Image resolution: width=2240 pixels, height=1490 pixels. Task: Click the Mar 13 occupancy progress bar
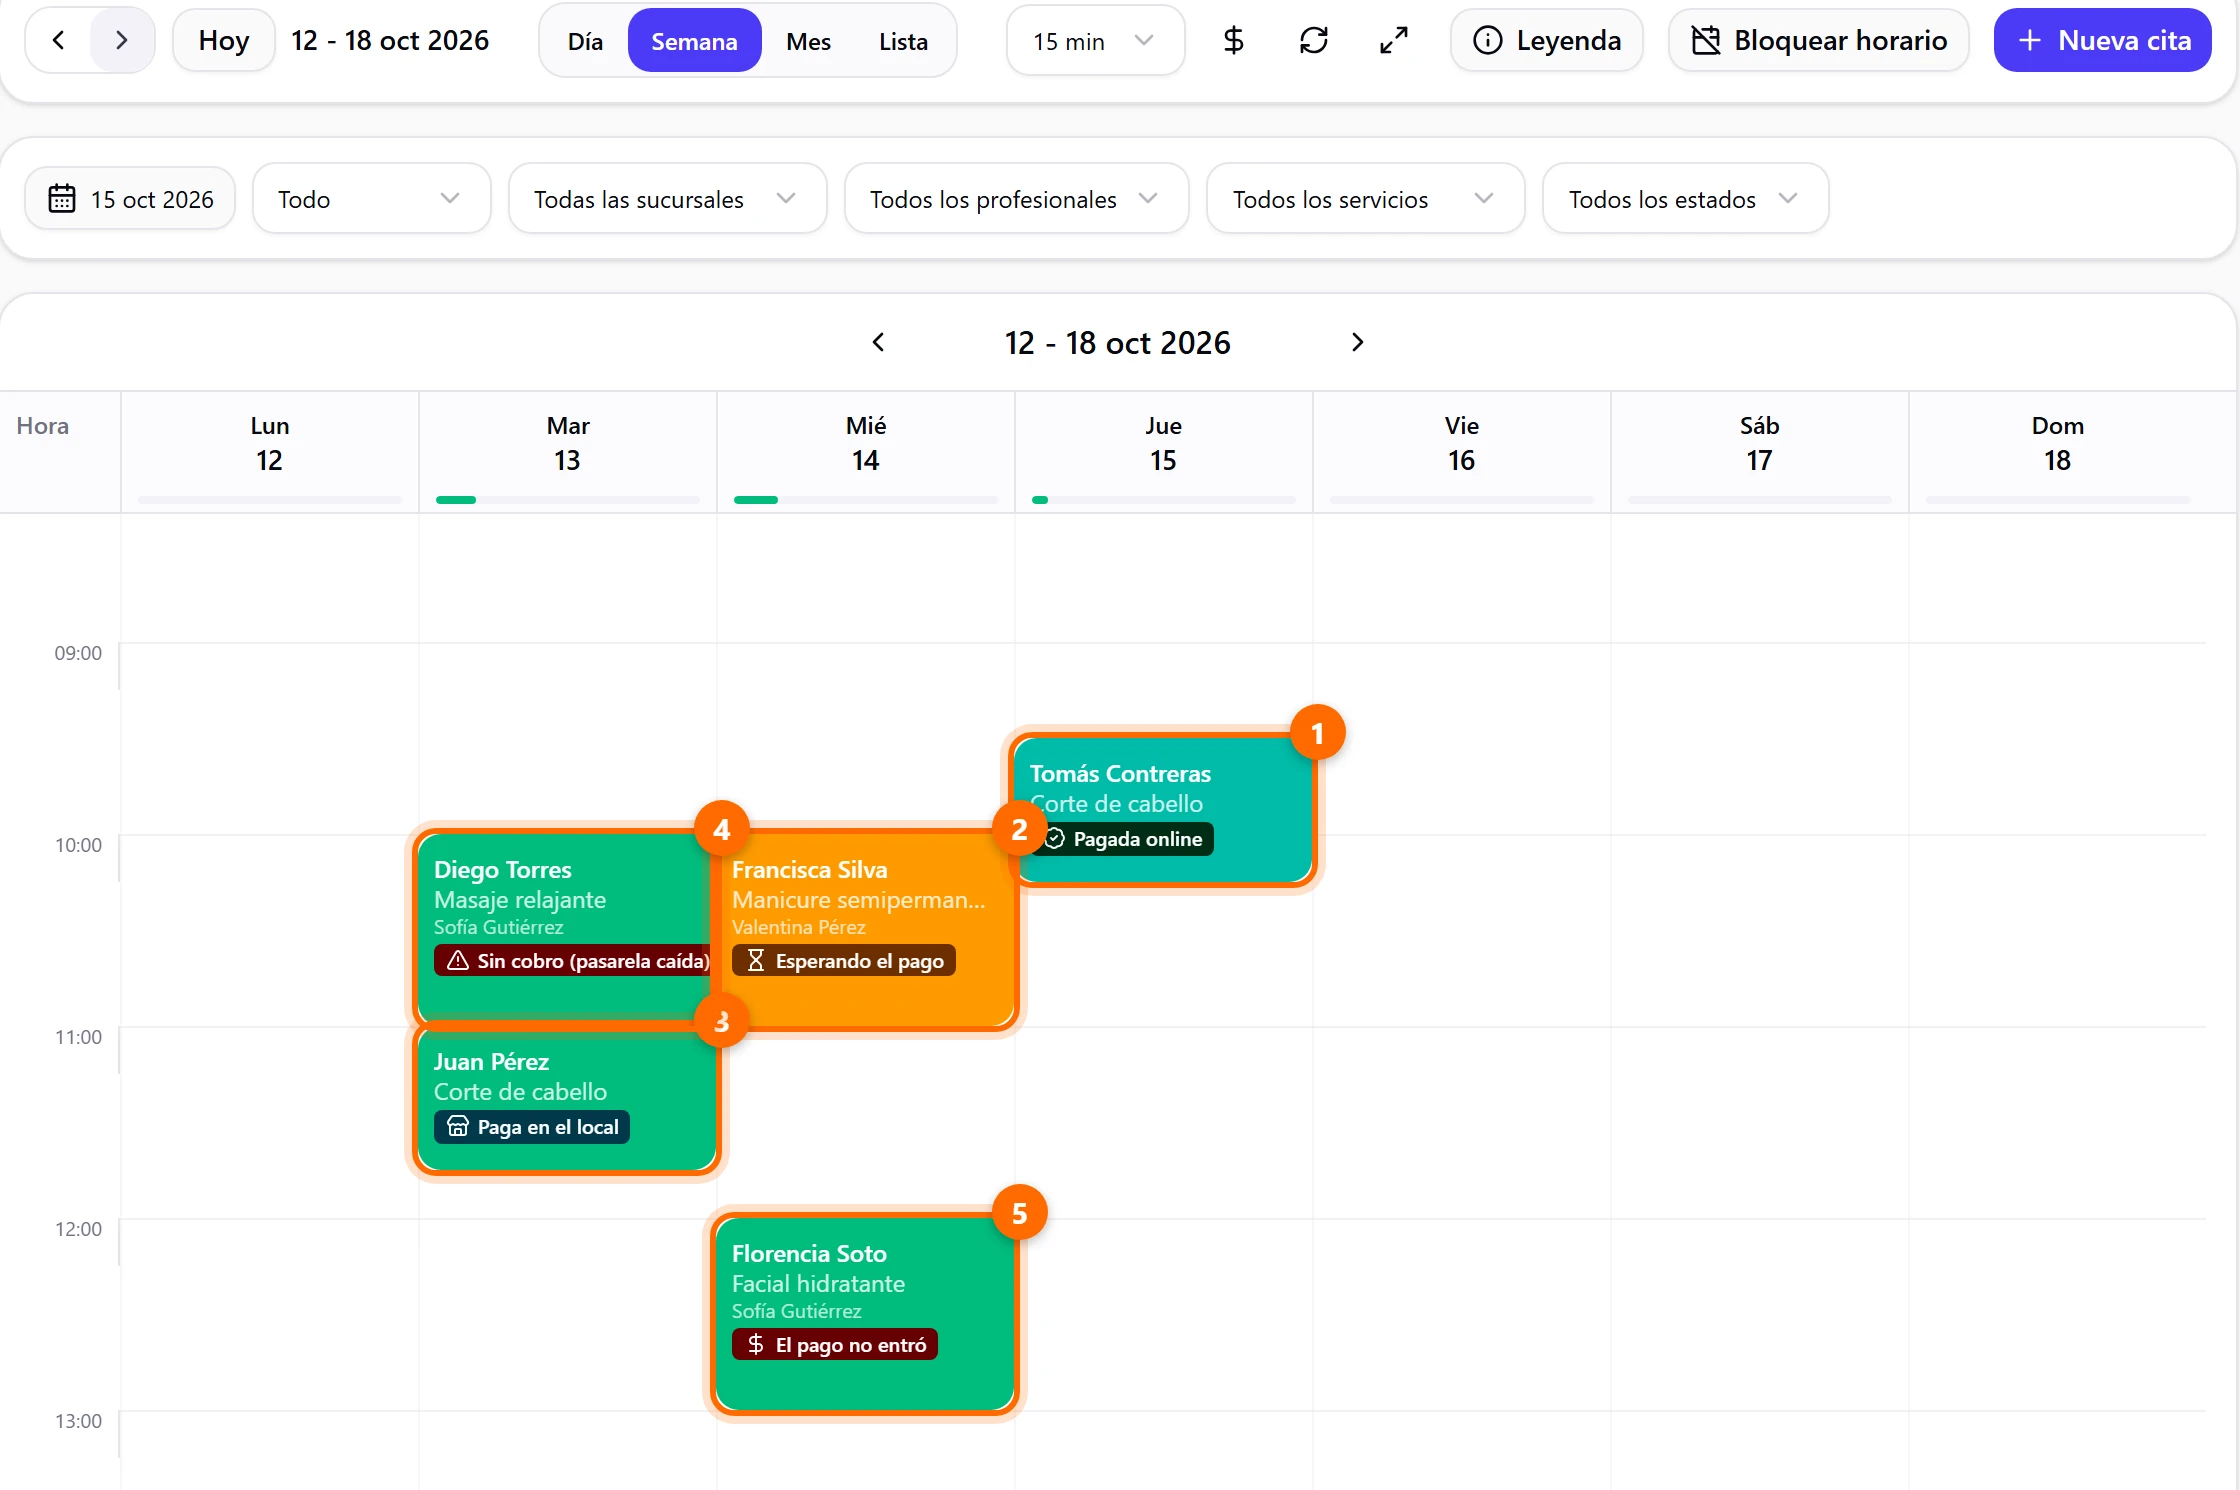pos(568,499)
